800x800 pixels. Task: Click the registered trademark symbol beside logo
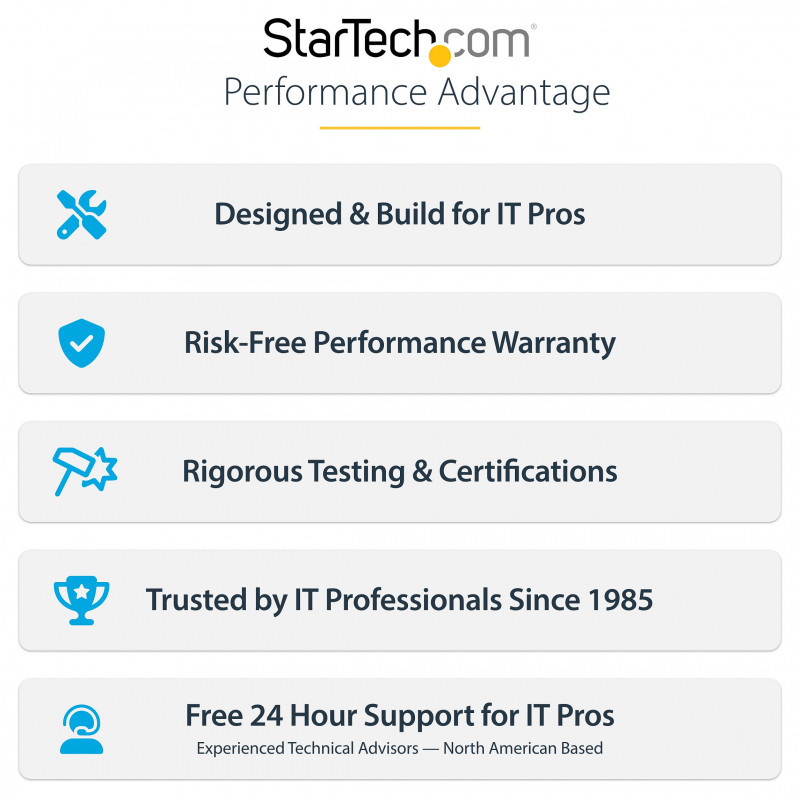coord(533,27)
